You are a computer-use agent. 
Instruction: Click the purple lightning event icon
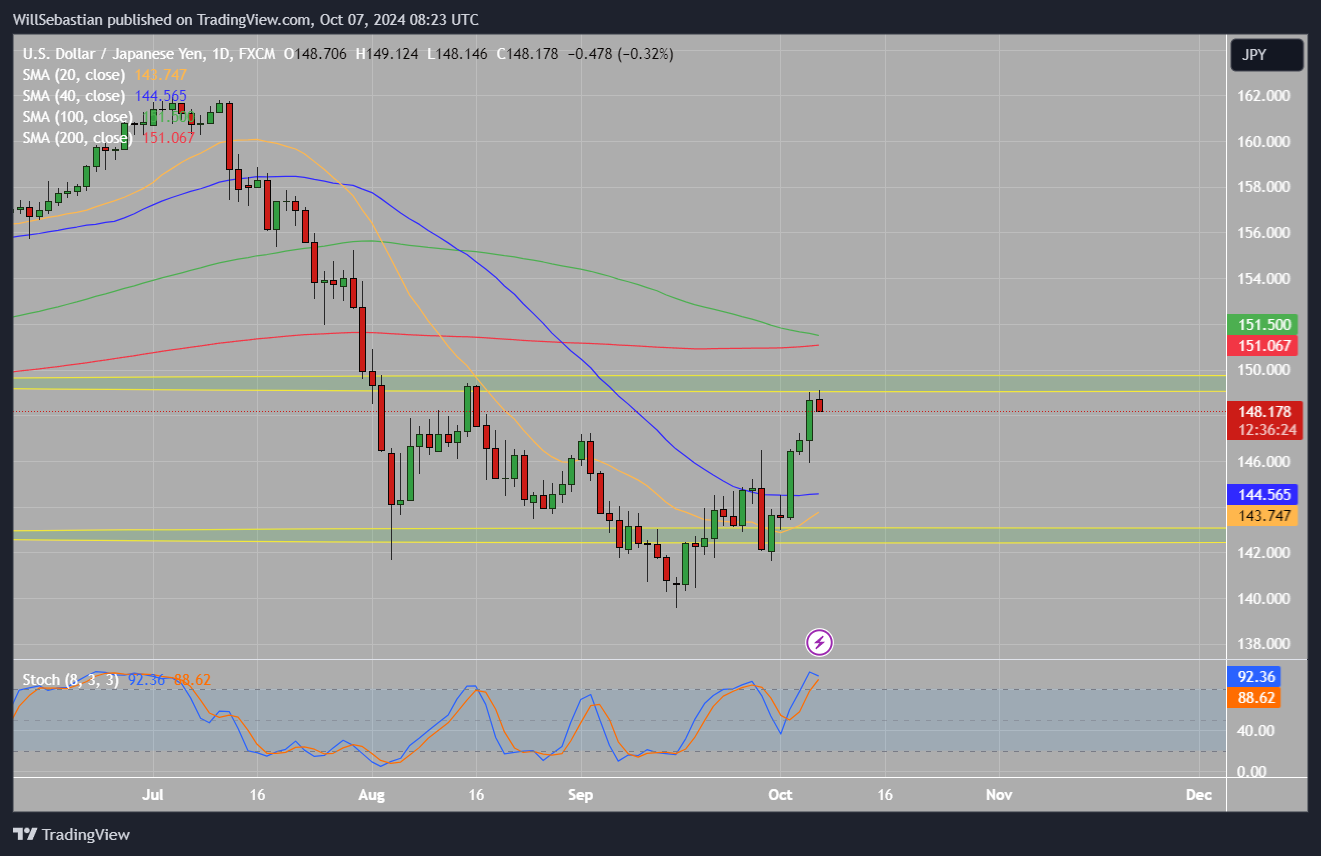coord(819,642)
